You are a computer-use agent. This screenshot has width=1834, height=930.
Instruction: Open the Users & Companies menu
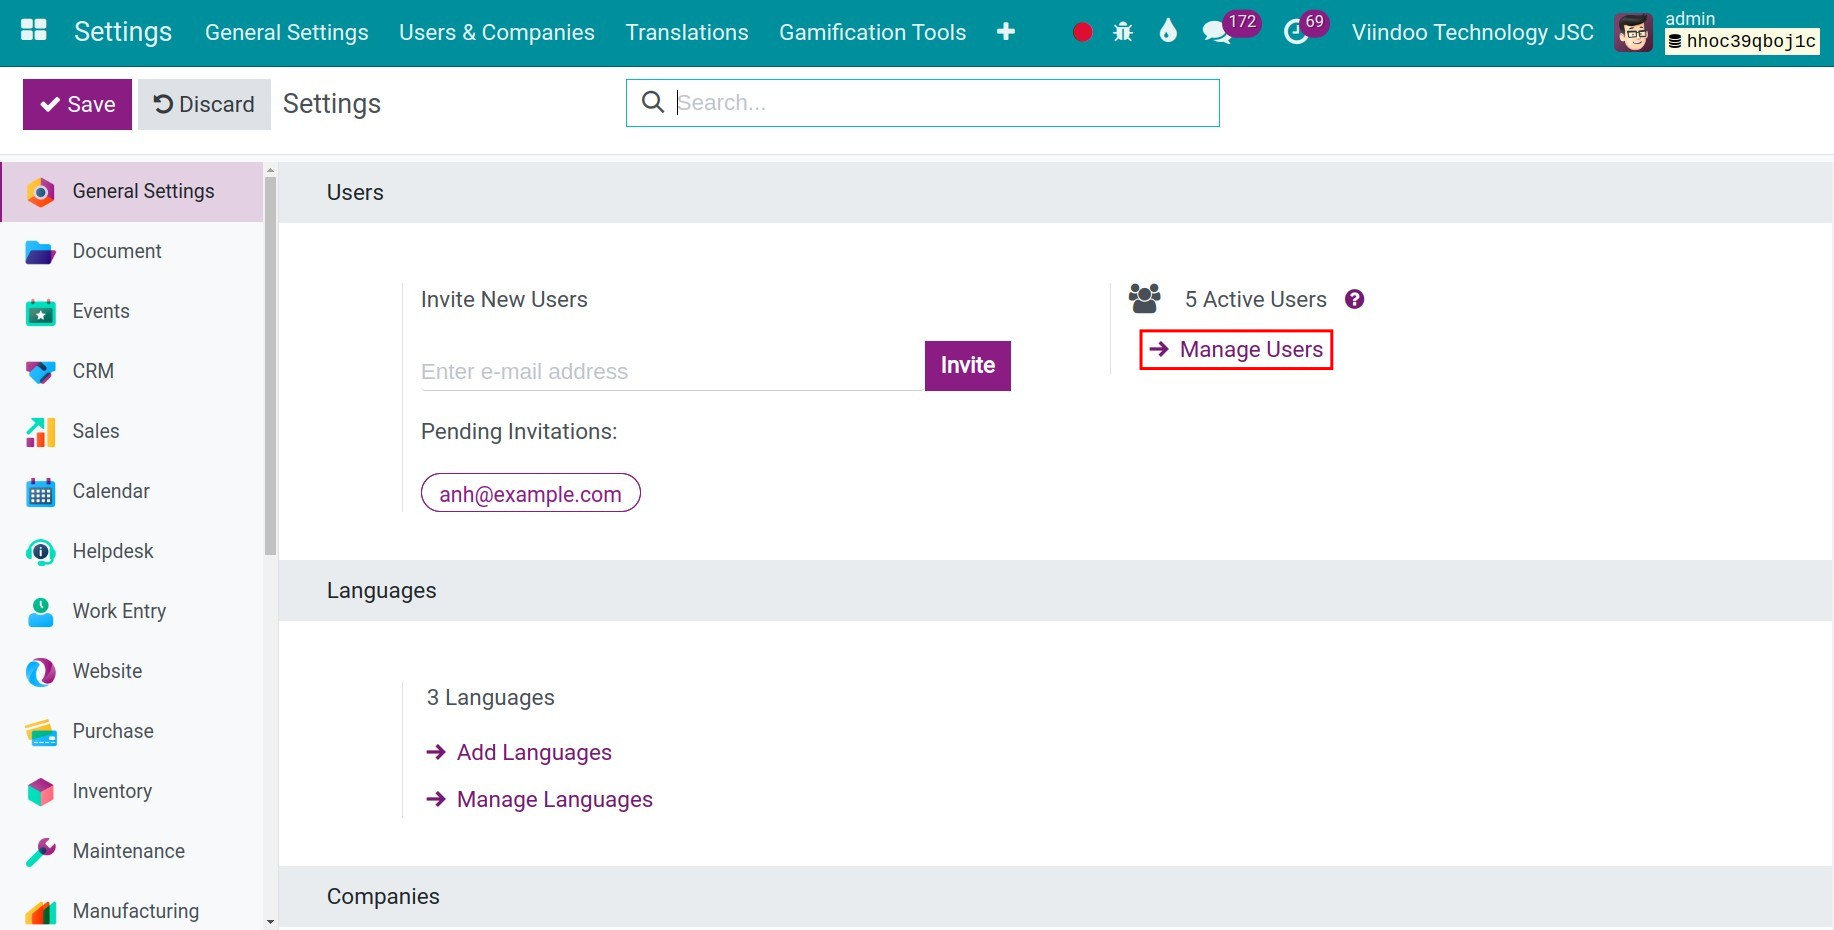[x=497, y=32]
